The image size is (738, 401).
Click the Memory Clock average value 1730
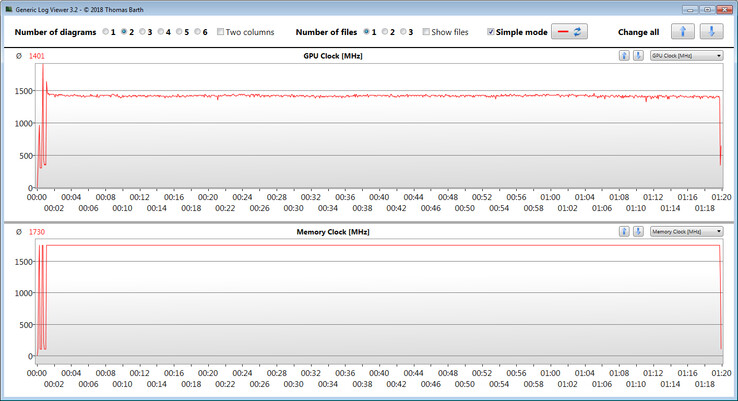coord(37,232)
